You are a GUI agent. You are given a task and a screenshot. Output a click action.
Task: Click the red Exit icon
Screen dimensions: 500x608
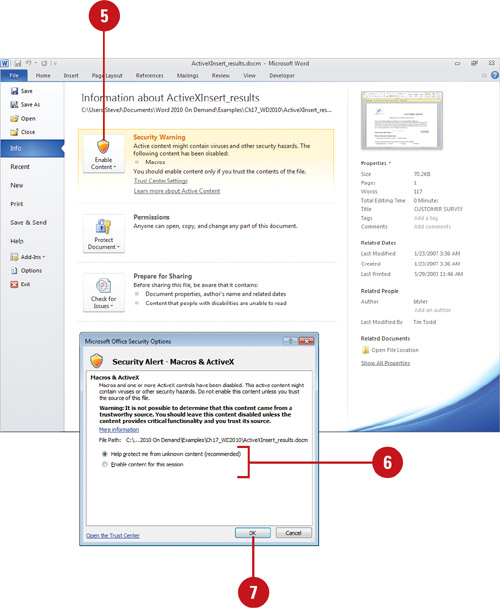tap(14, 284)
